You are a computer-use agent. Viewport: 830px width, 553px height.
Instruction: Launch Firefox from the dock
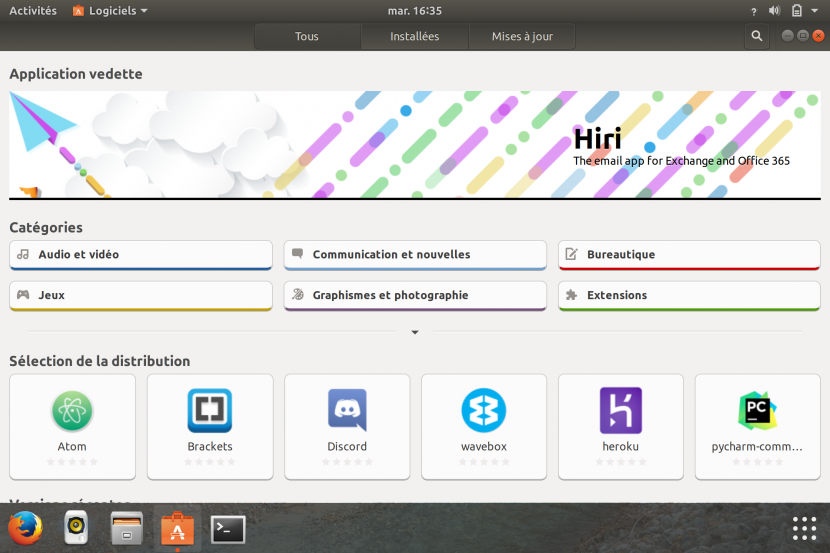pyautogui.click(x=25, y=528)
